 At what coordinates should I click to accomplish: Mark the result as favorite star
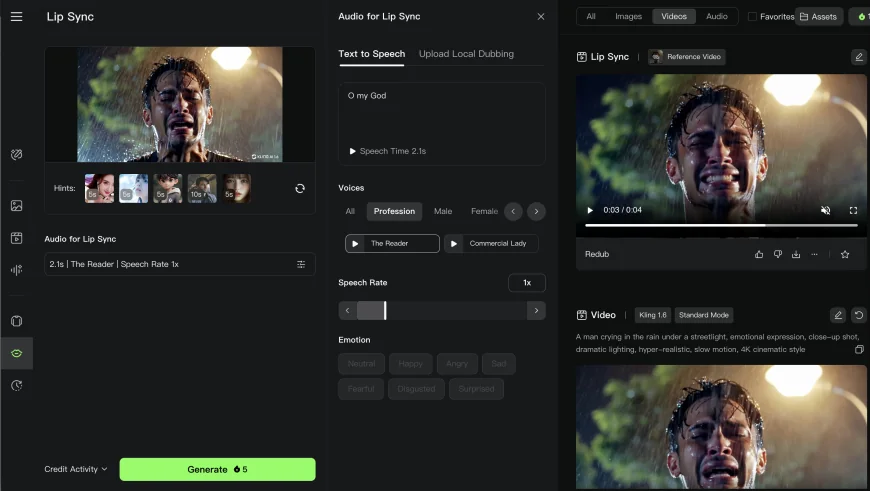click(x=845, y=254)
